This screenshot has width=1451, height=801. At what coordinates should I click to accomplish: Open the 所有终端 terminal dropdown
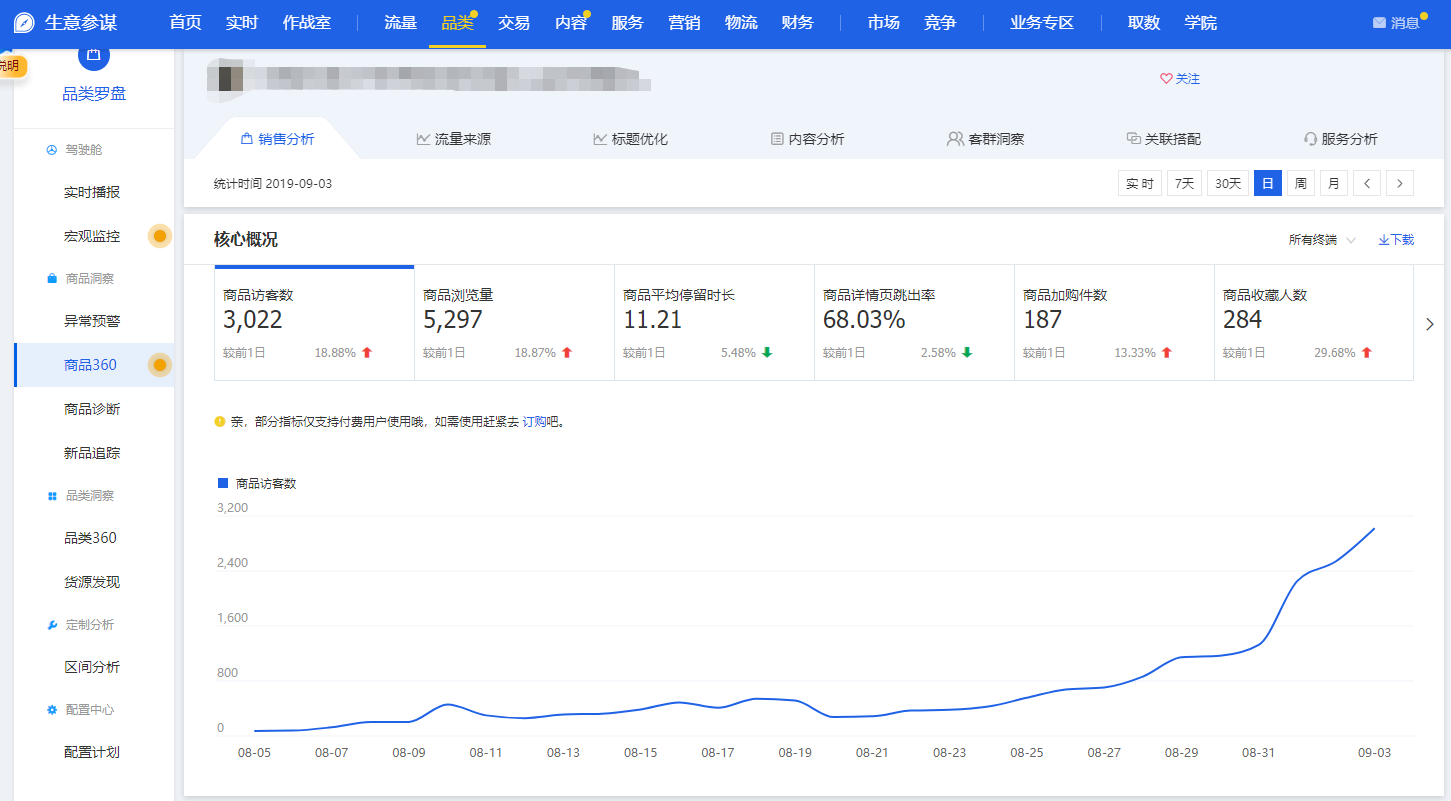pyautogui.click(x=1322, y=240)
